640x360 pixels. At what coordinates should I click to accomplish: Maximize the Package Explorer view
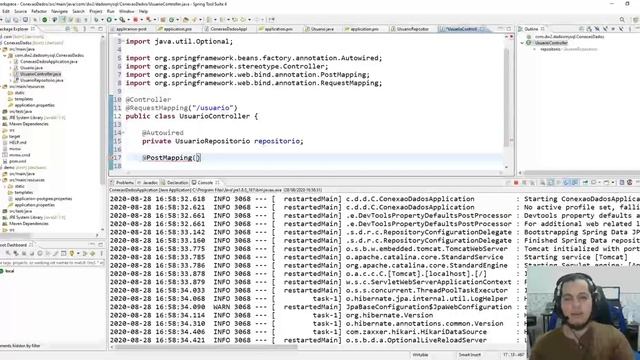click(100, 29)
